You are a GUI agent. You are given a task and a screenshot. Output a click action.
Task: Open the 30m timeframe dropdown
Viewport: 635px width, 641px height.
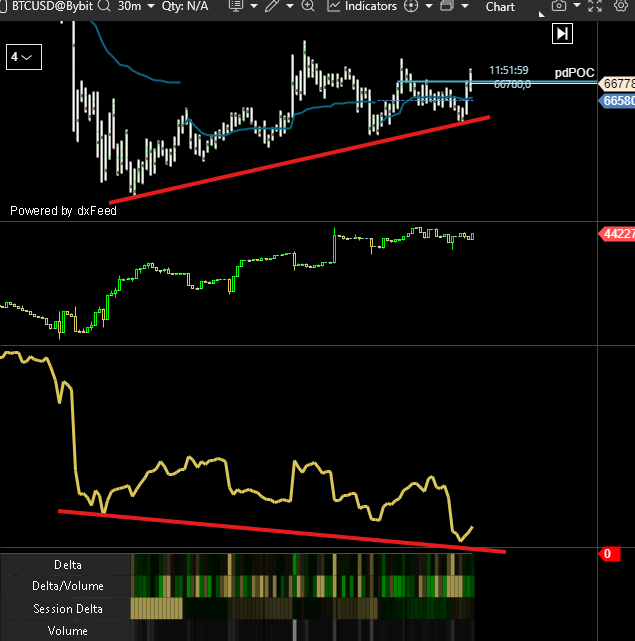click(136, 6)
